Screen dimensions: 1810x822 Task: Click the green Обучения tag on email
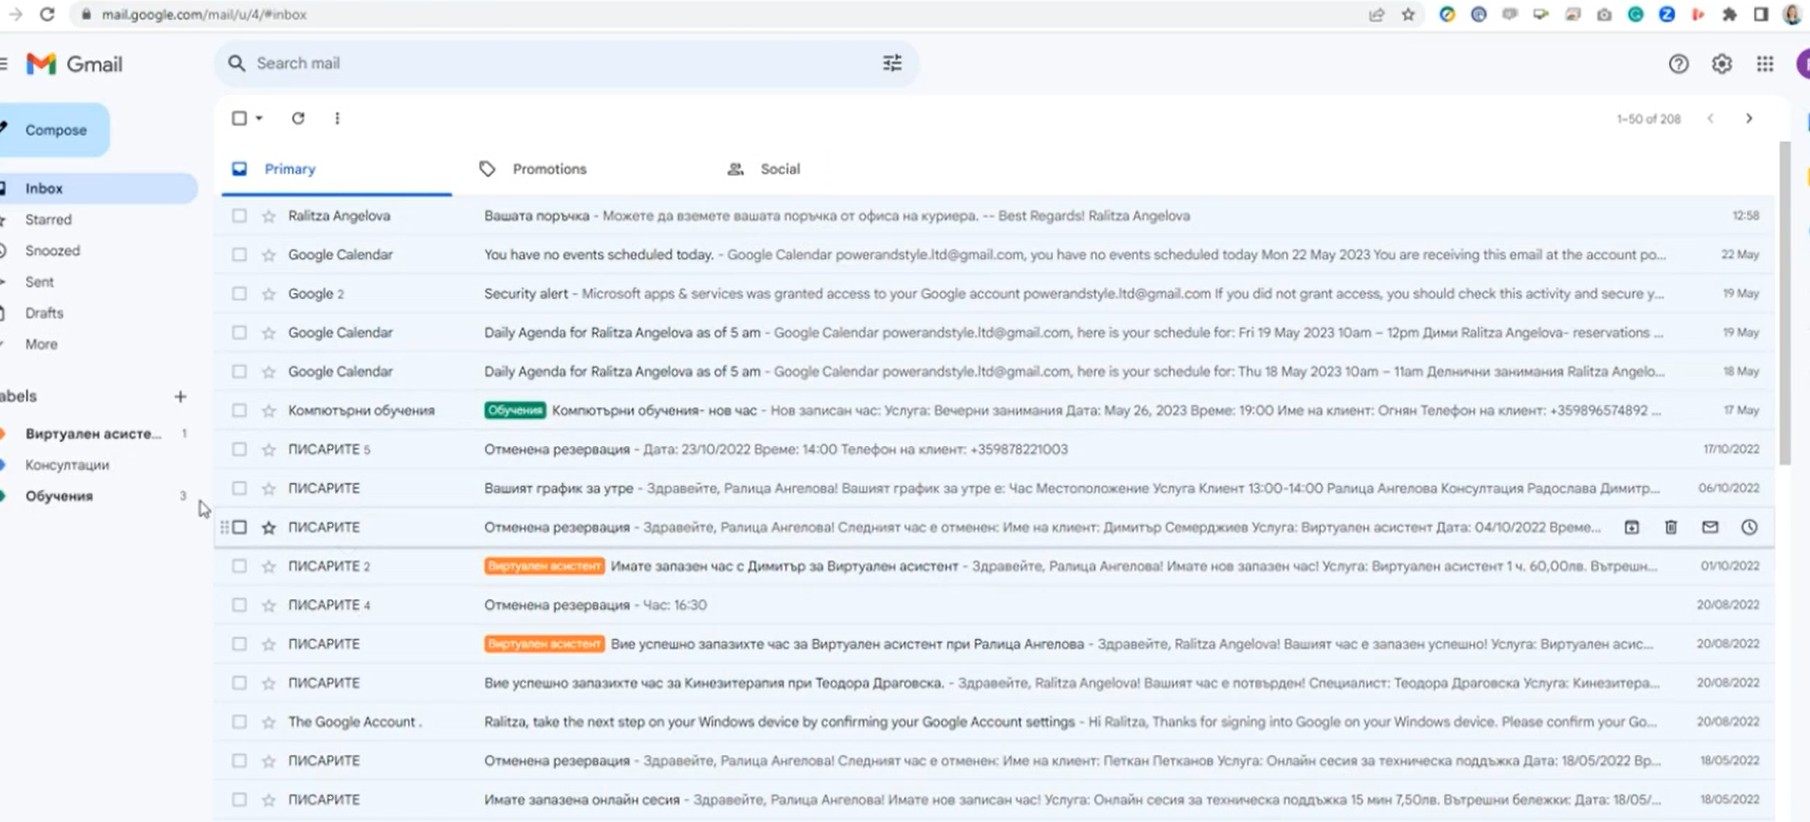[515, 410]
